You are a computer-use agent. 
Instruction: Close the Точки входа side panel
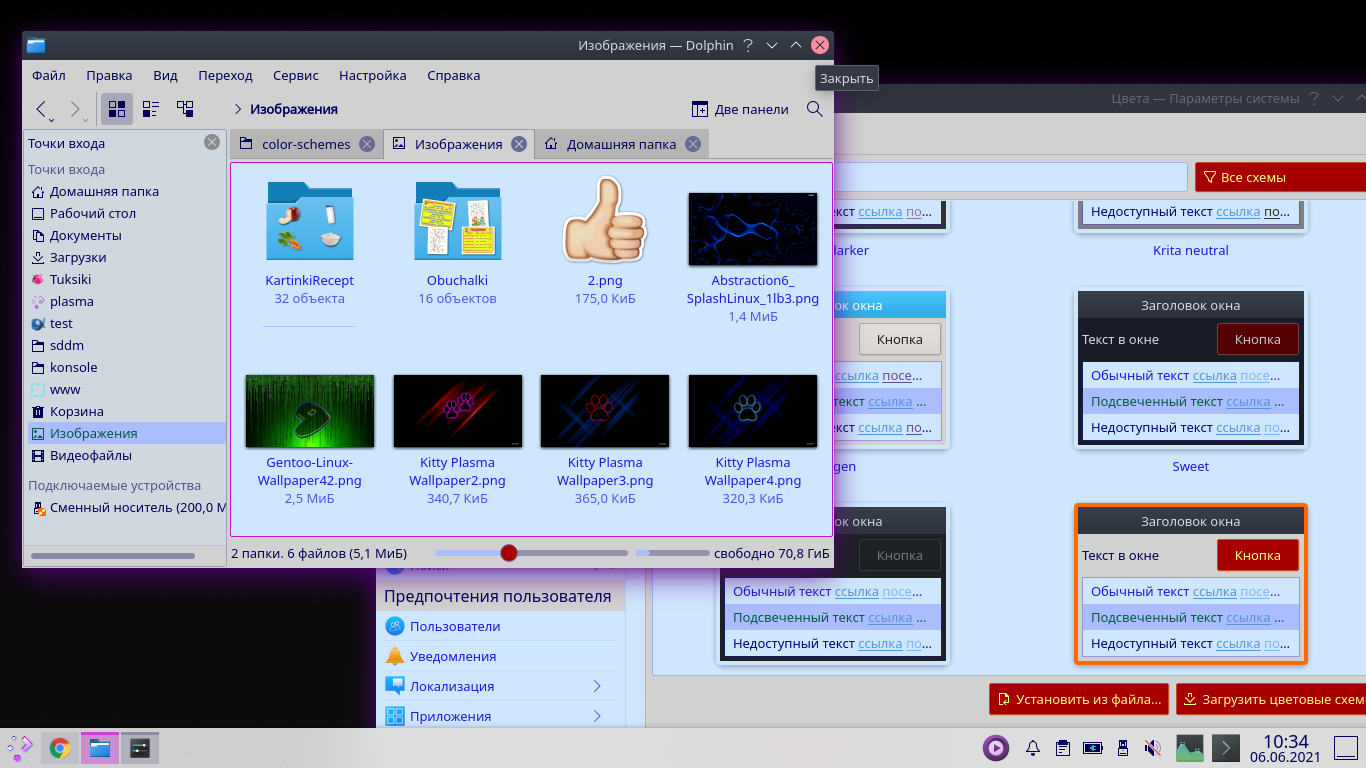coord(212,142)
